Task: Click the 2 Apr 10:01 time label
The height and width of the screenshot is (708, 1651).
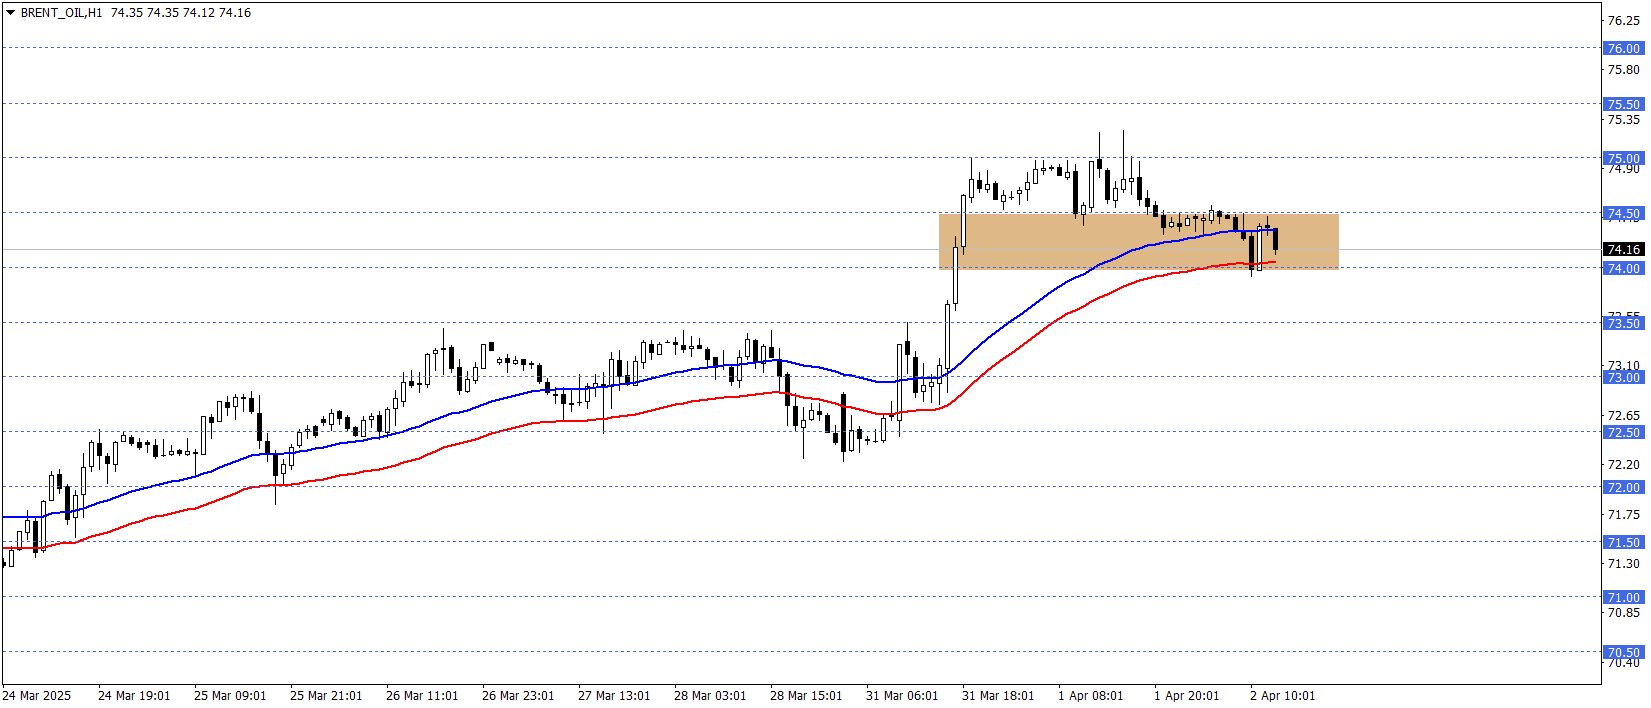Action: coord(1283,695)
